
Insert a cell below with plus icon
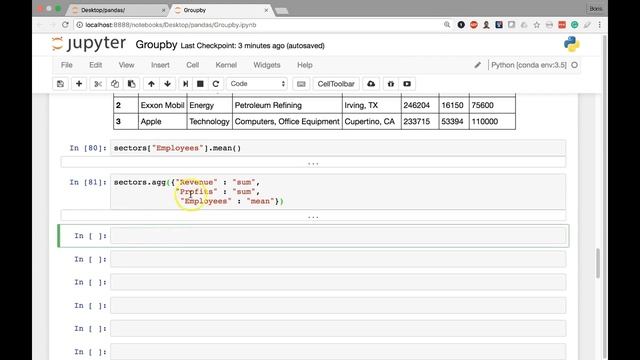coord(79,84)
